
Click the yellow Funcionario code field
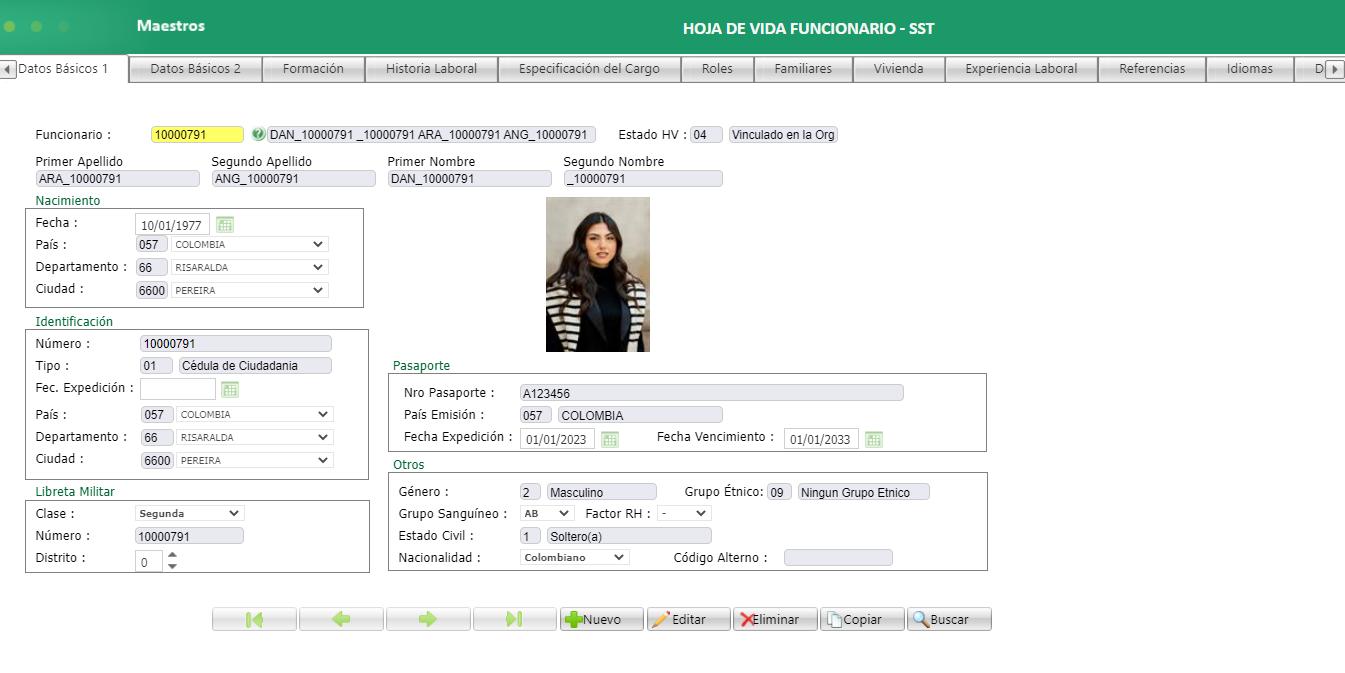(x=197, y=134)
